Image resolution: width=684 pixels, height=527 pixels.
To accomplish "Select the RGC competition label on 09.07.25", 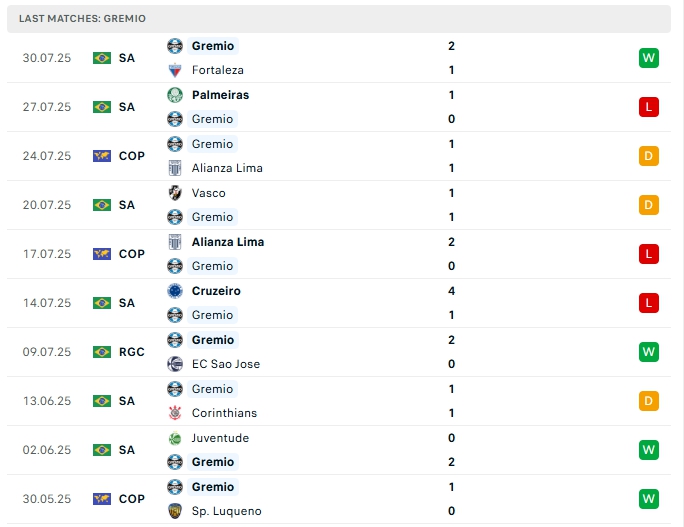I will (x=131, y=352).
